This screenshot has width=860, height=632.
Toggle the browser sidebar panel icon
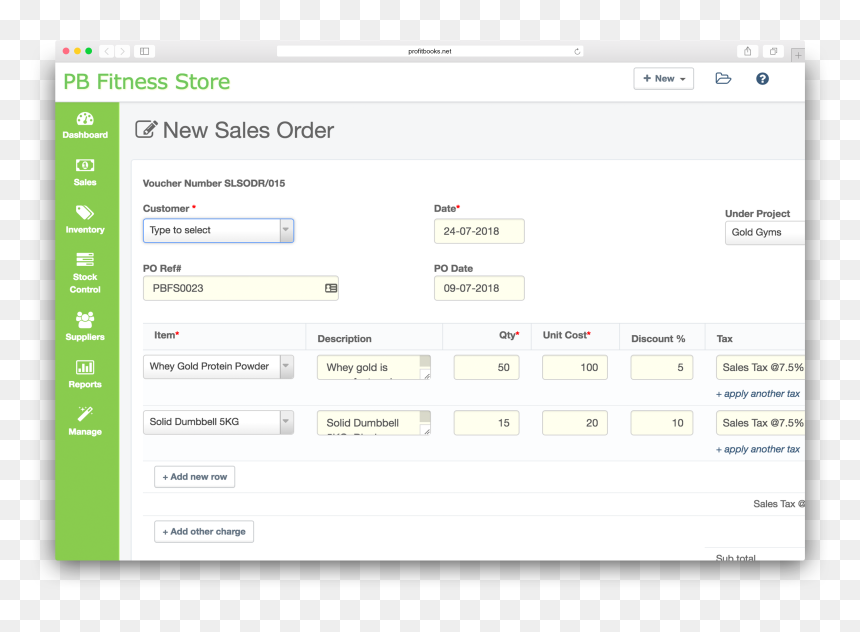(x=144, y=51)
